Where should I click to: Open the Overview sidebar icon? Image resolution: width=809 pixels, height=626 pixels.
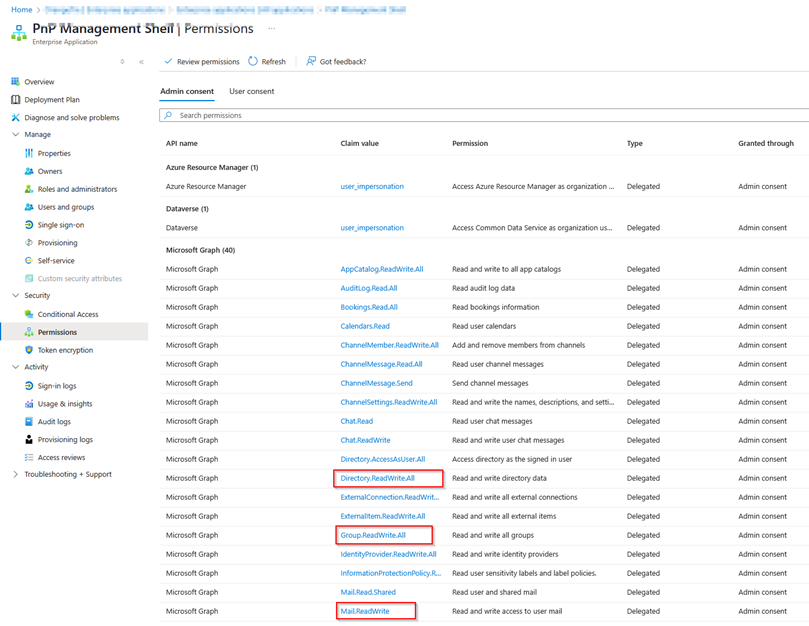15,82
